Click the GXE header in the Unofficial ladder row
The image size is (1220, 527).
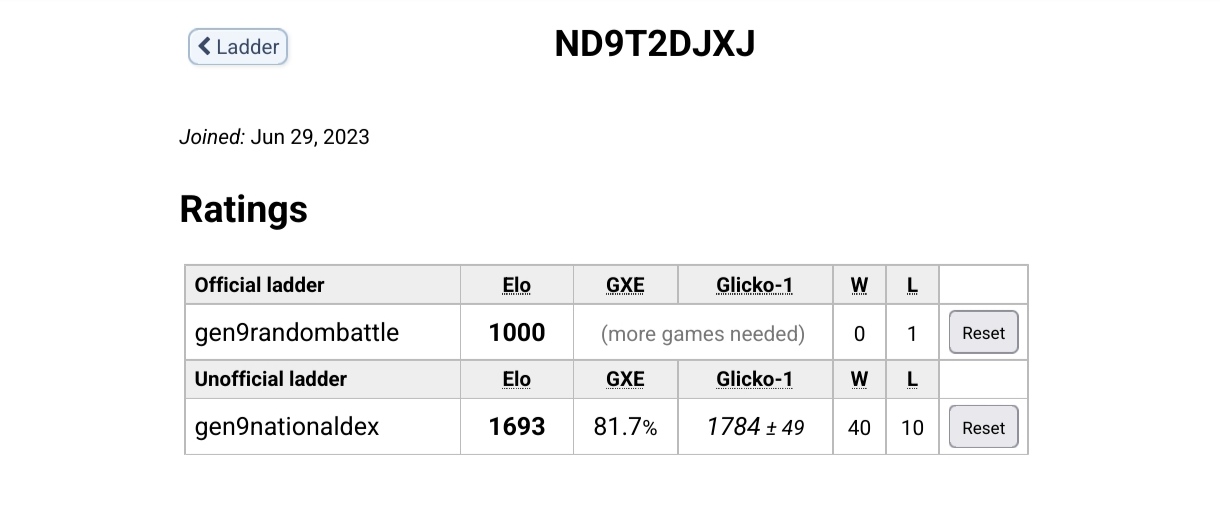tap(625, 380)
